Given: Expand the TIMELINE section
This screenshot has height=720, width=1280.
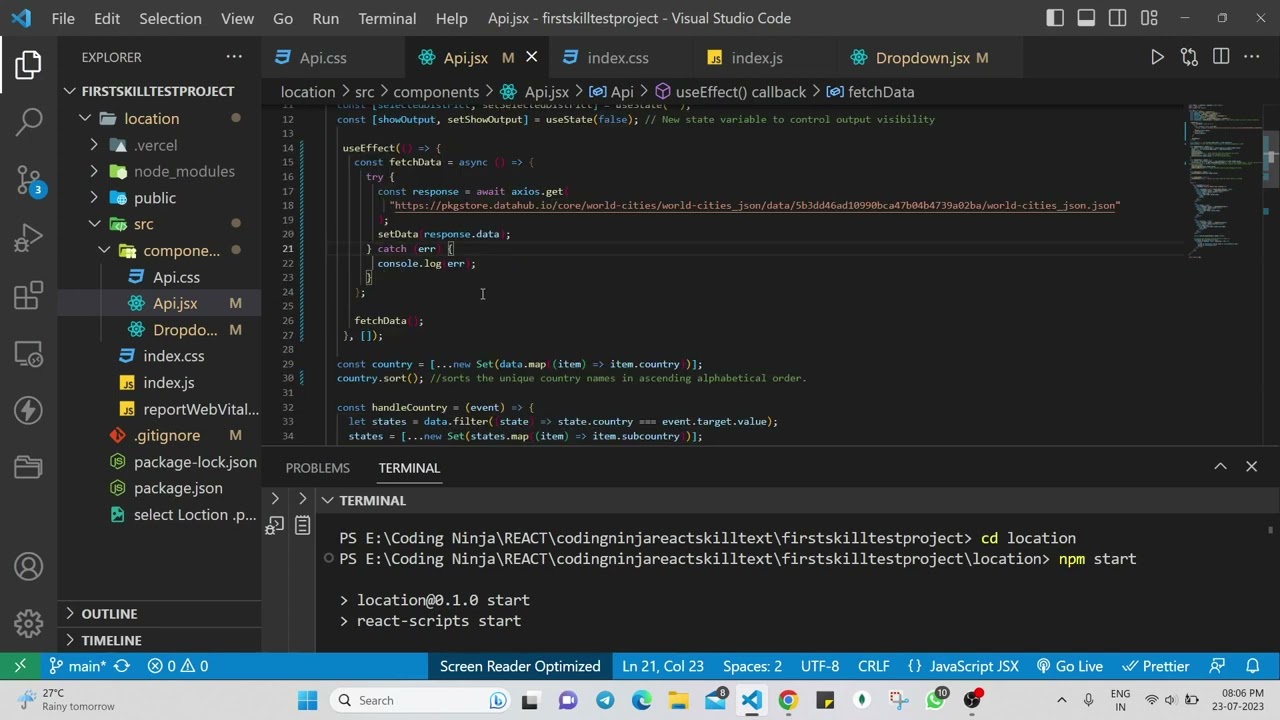Looking at the screenshot, I should pos(111,640).
